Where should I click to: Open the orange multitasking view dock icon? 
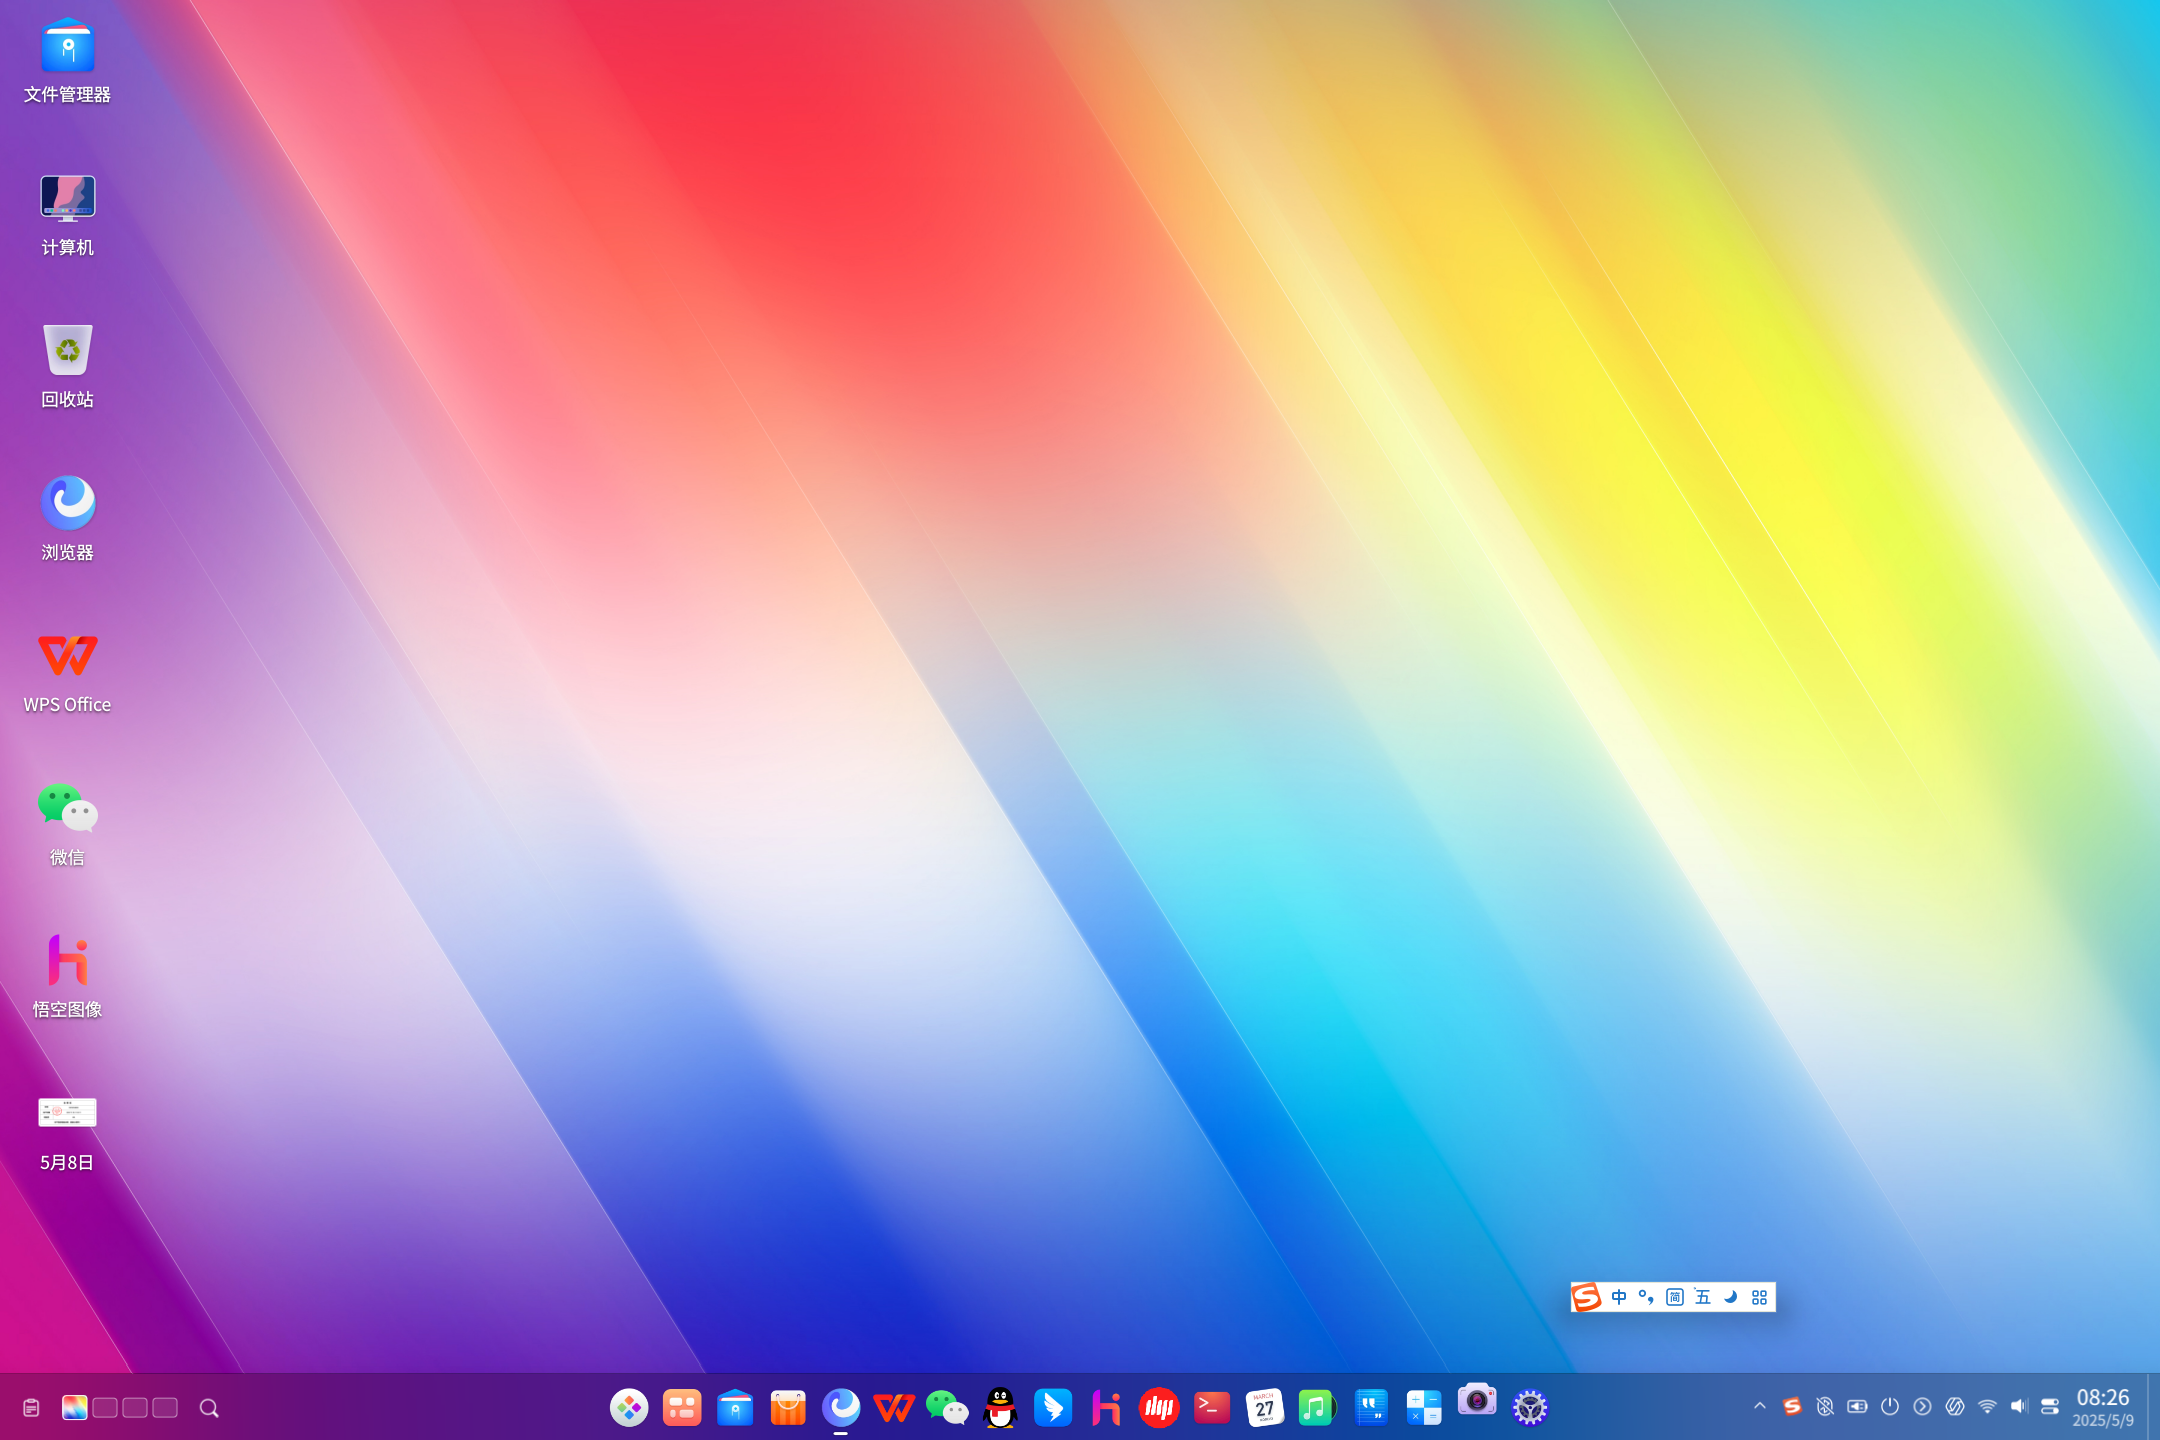[682, 1408]
